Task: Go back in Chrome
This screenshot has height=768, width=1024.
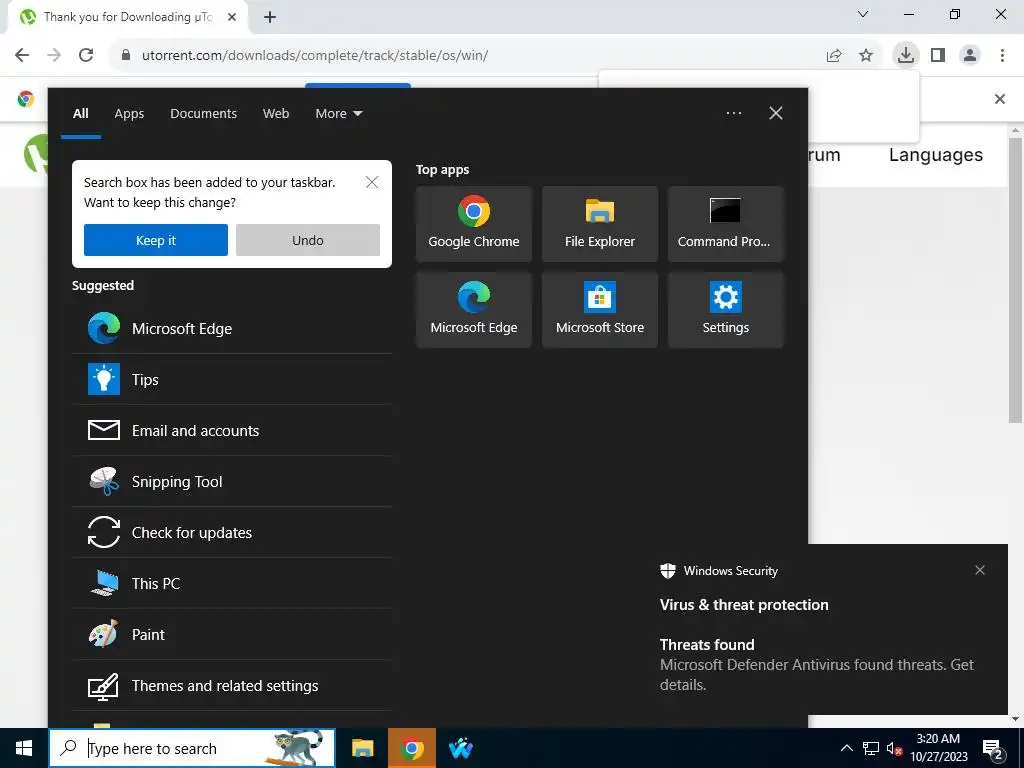Action: [22, 55]
